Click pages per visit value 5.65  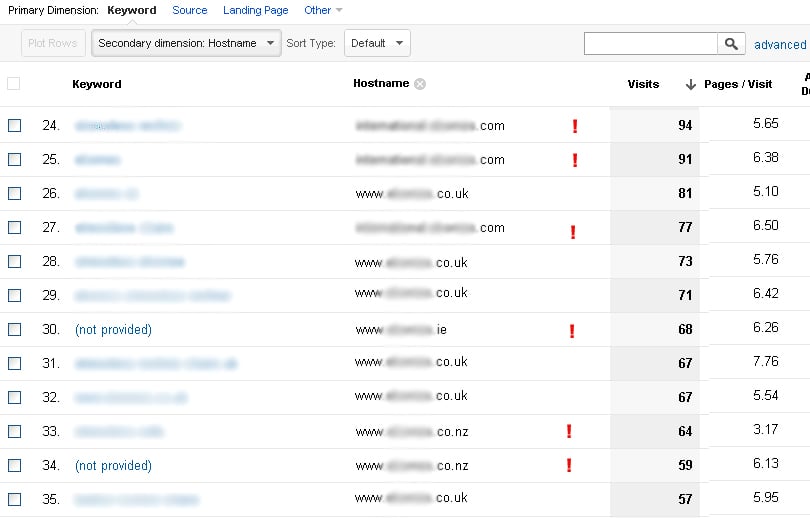(766, 123)
